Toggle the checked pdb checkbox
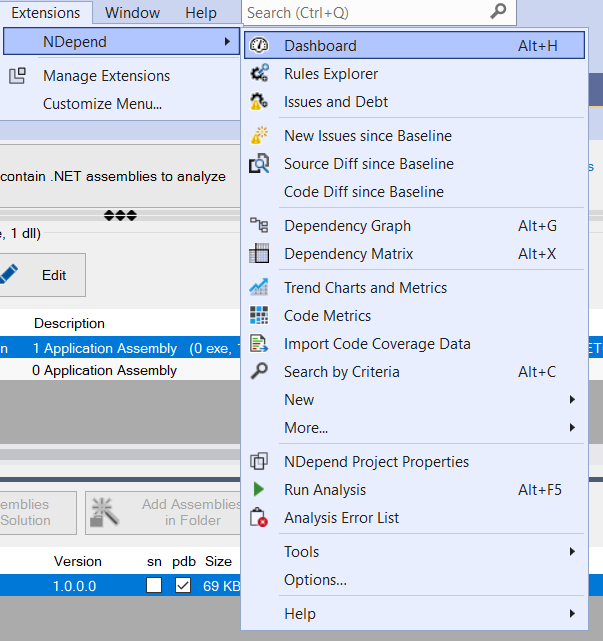This screenshot has height=641, width=603. pos(183,585)
